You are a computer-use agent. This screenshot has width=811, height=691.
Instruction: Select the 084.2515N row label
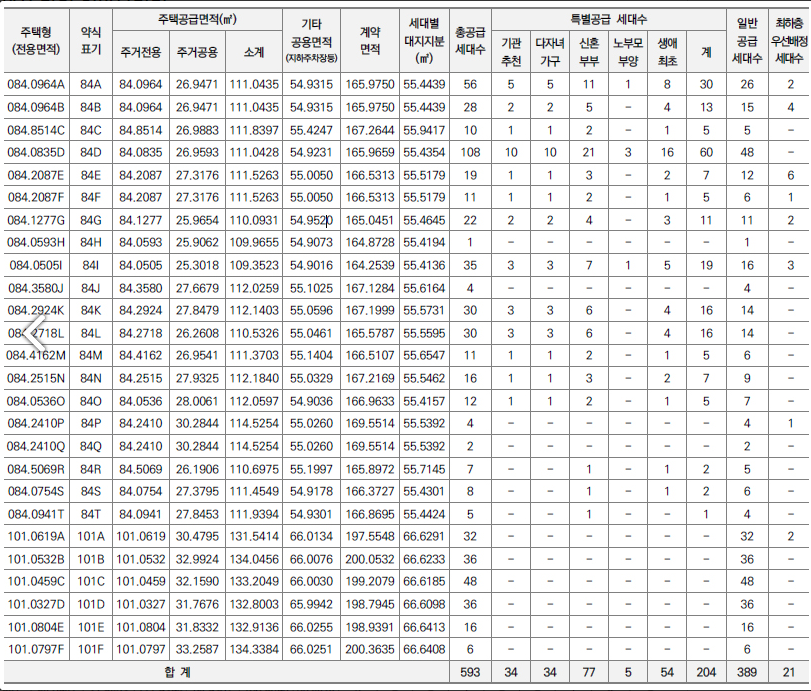[x=36, y=379]
